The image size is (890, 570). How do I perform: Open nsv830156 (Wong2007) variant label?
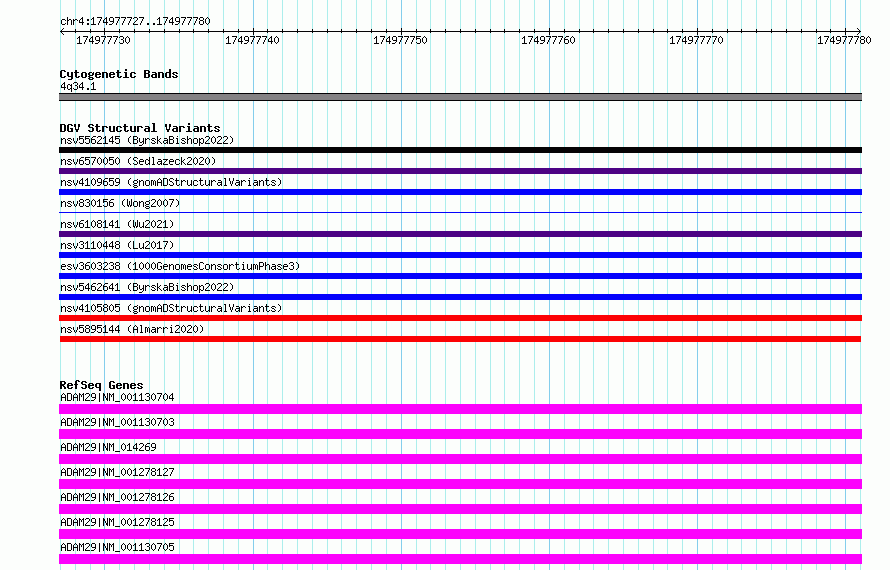(x=120, y=203)
